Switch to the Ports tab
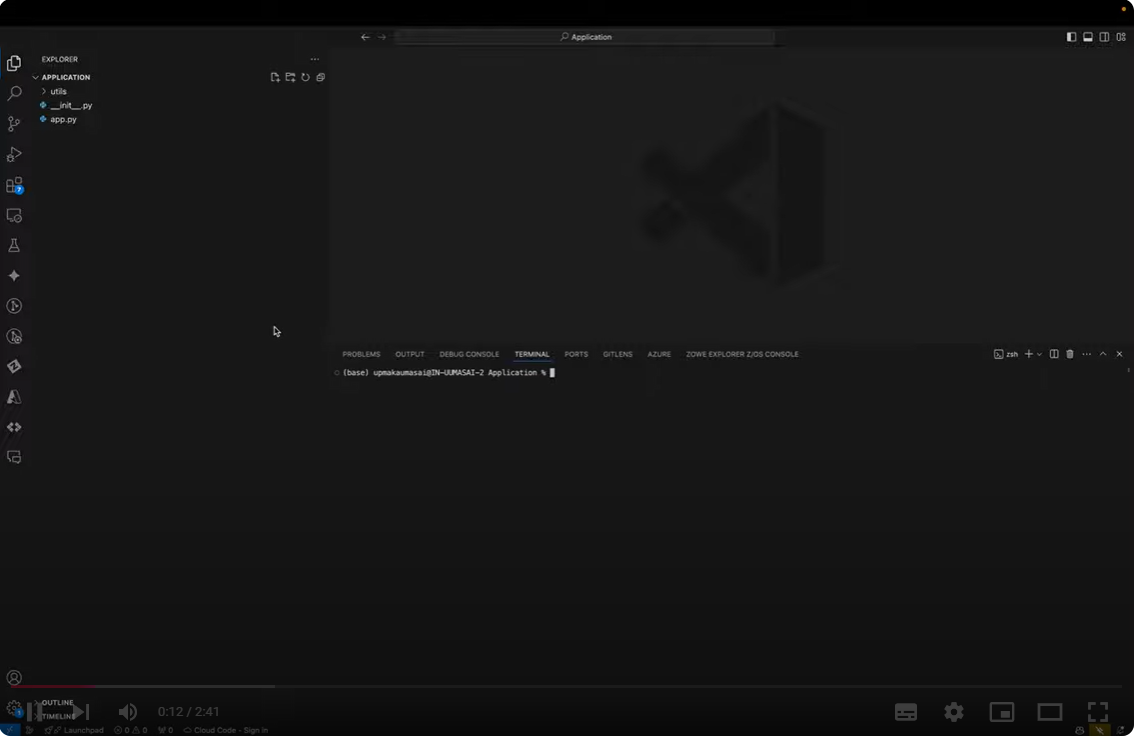Screen dimensions: 1135x737 [x=576, y=354]
